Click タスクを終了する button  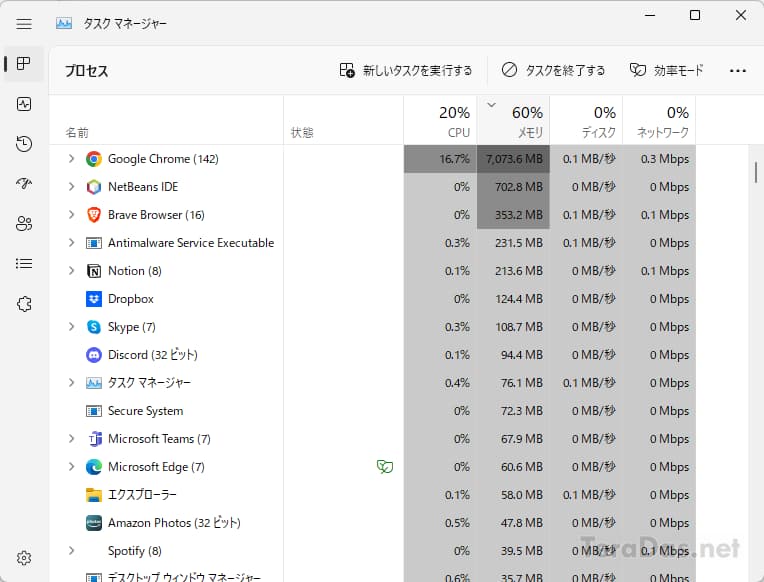(553, 71)
